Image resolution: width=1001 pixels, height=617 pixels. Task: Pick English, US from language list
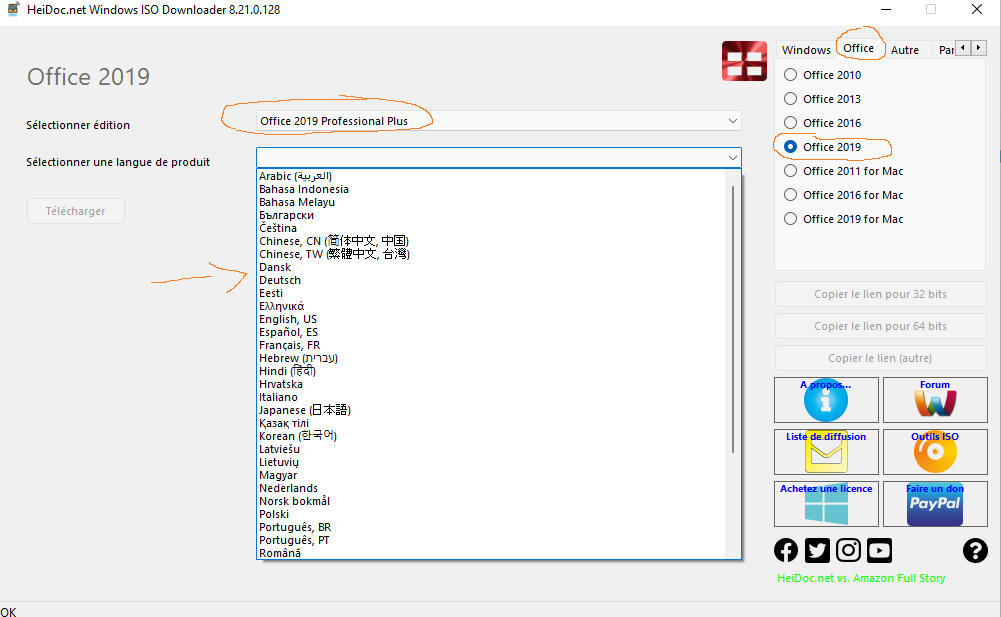pyautogui.click(x=288, y=319)
